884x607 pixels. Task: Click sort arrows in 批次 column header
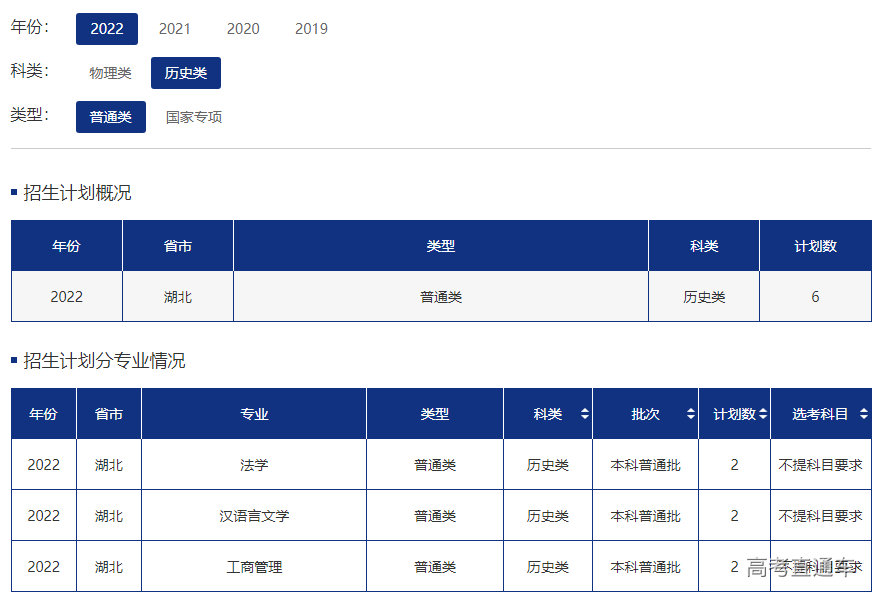pyautogui.click(x=690, y=414)
